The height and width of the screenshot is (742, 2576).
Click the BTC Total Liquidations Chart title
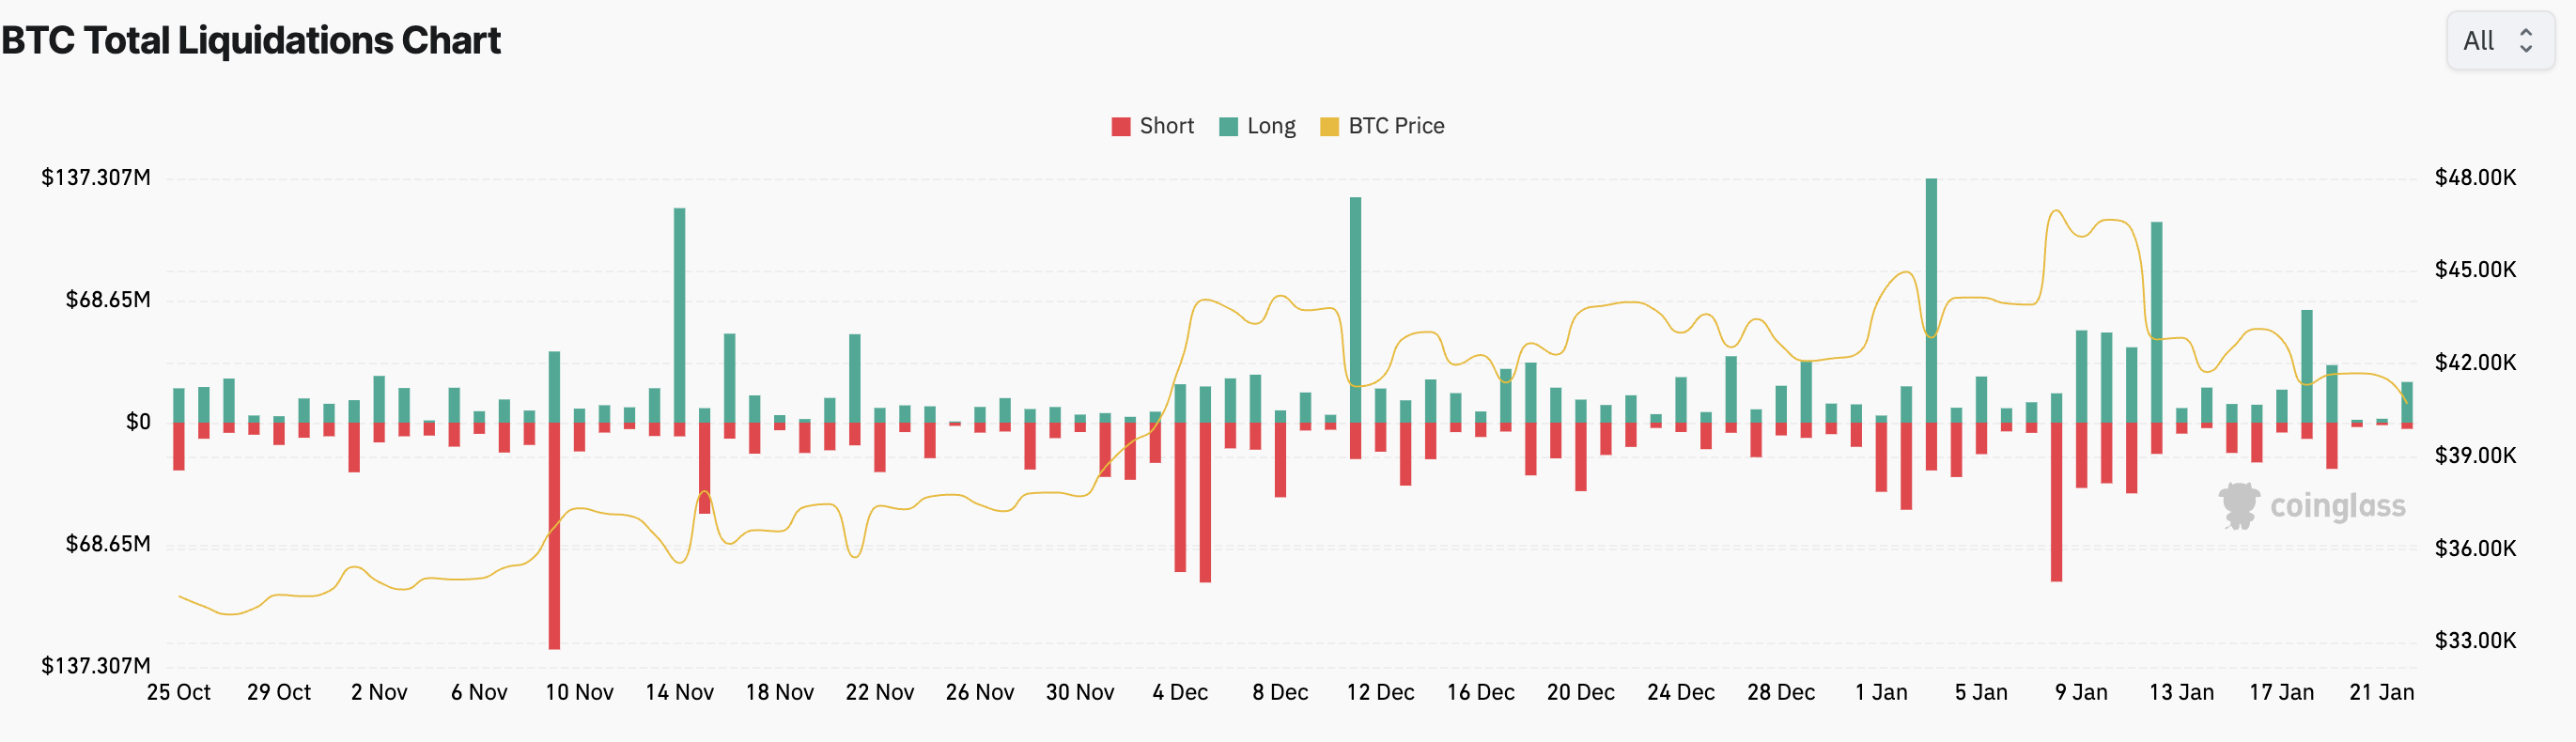pos(251,41)
